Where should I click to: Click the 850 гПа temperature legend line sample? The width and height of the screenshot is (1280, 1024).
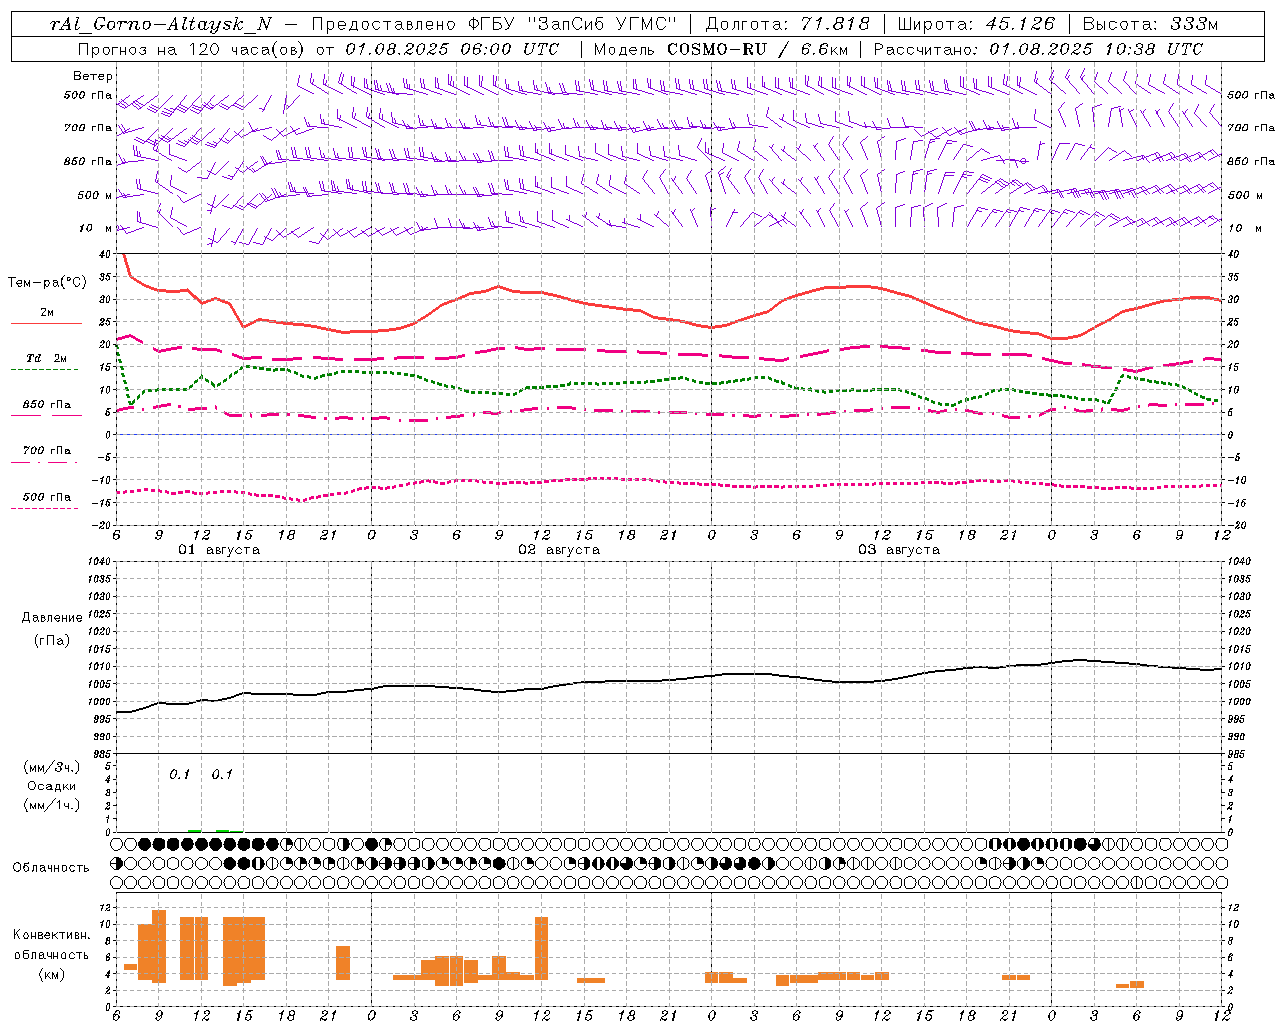46,415
